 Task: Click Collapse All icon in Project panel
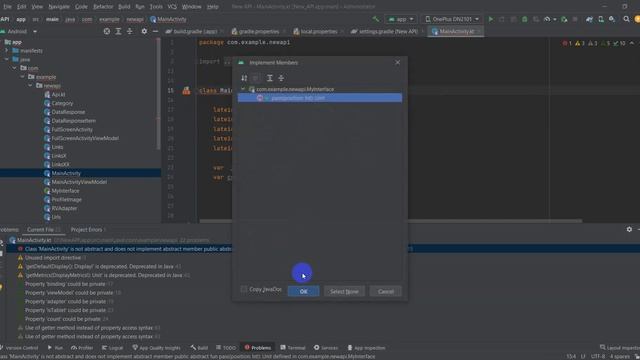pyautogui.click(x=130, y=31)
